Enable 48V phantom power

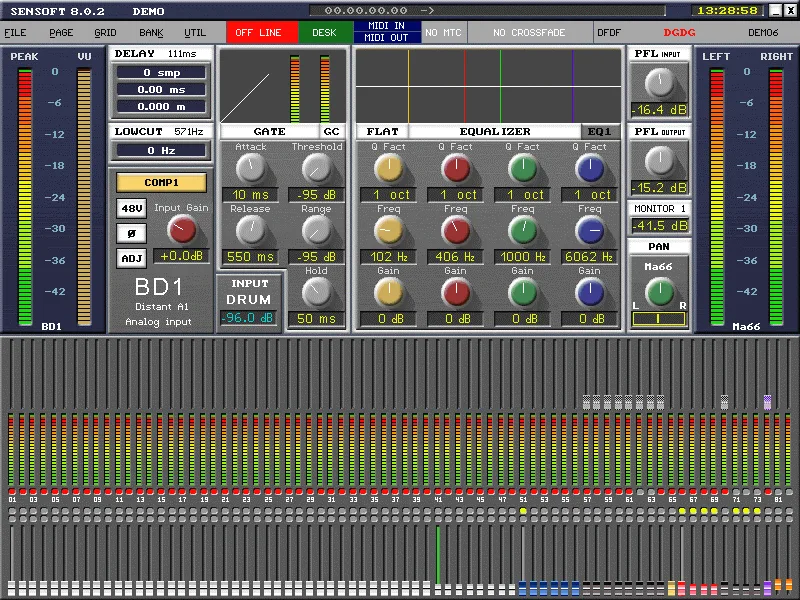tap(132, 208)
